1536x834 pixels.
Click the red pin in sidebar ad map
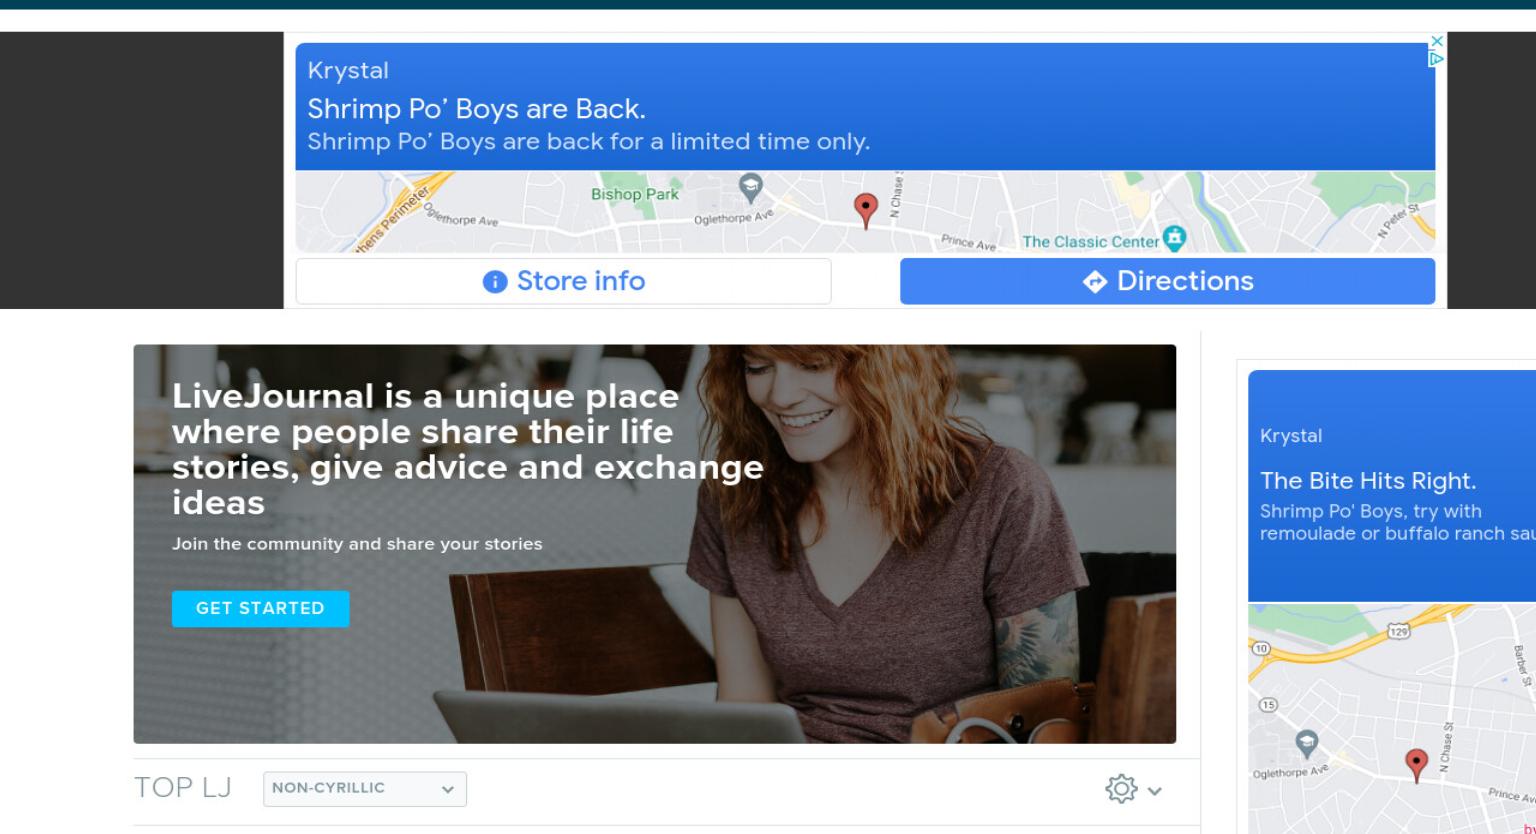pyautogui.click(x=1416, y=765)
